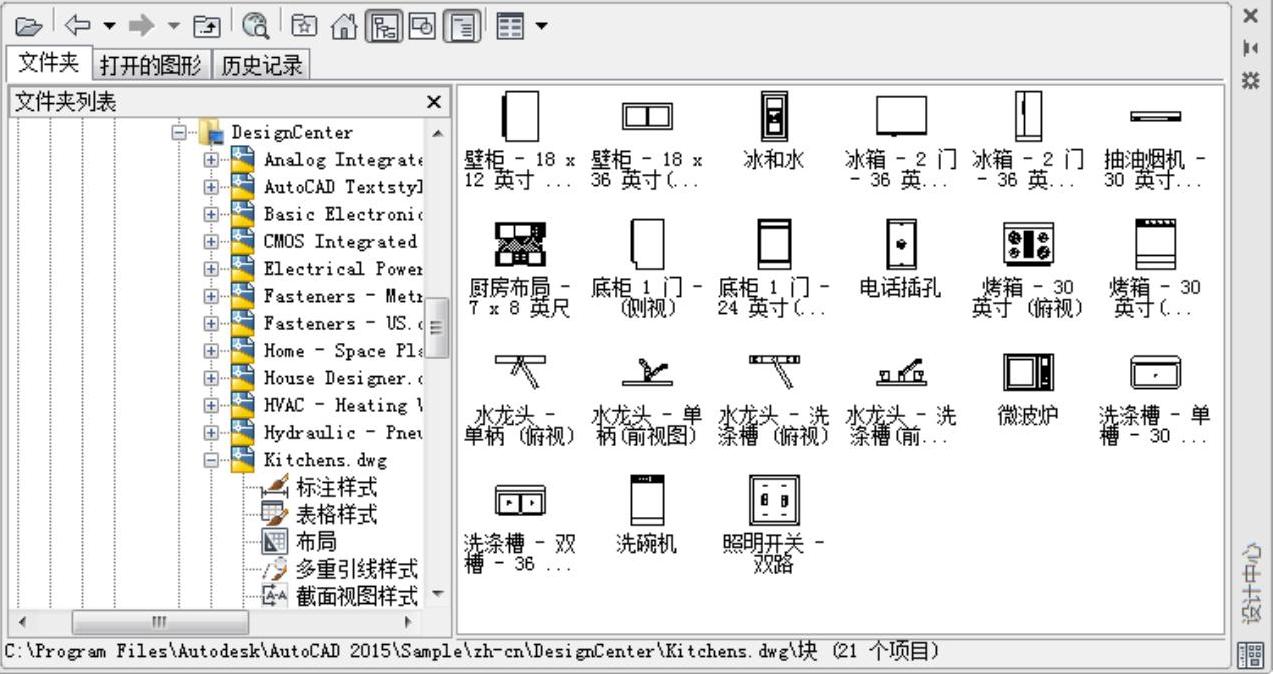Click the tree scroll down arrow
The width and height of the screenshot is (1273, 674).
click(x=438, y=594)
